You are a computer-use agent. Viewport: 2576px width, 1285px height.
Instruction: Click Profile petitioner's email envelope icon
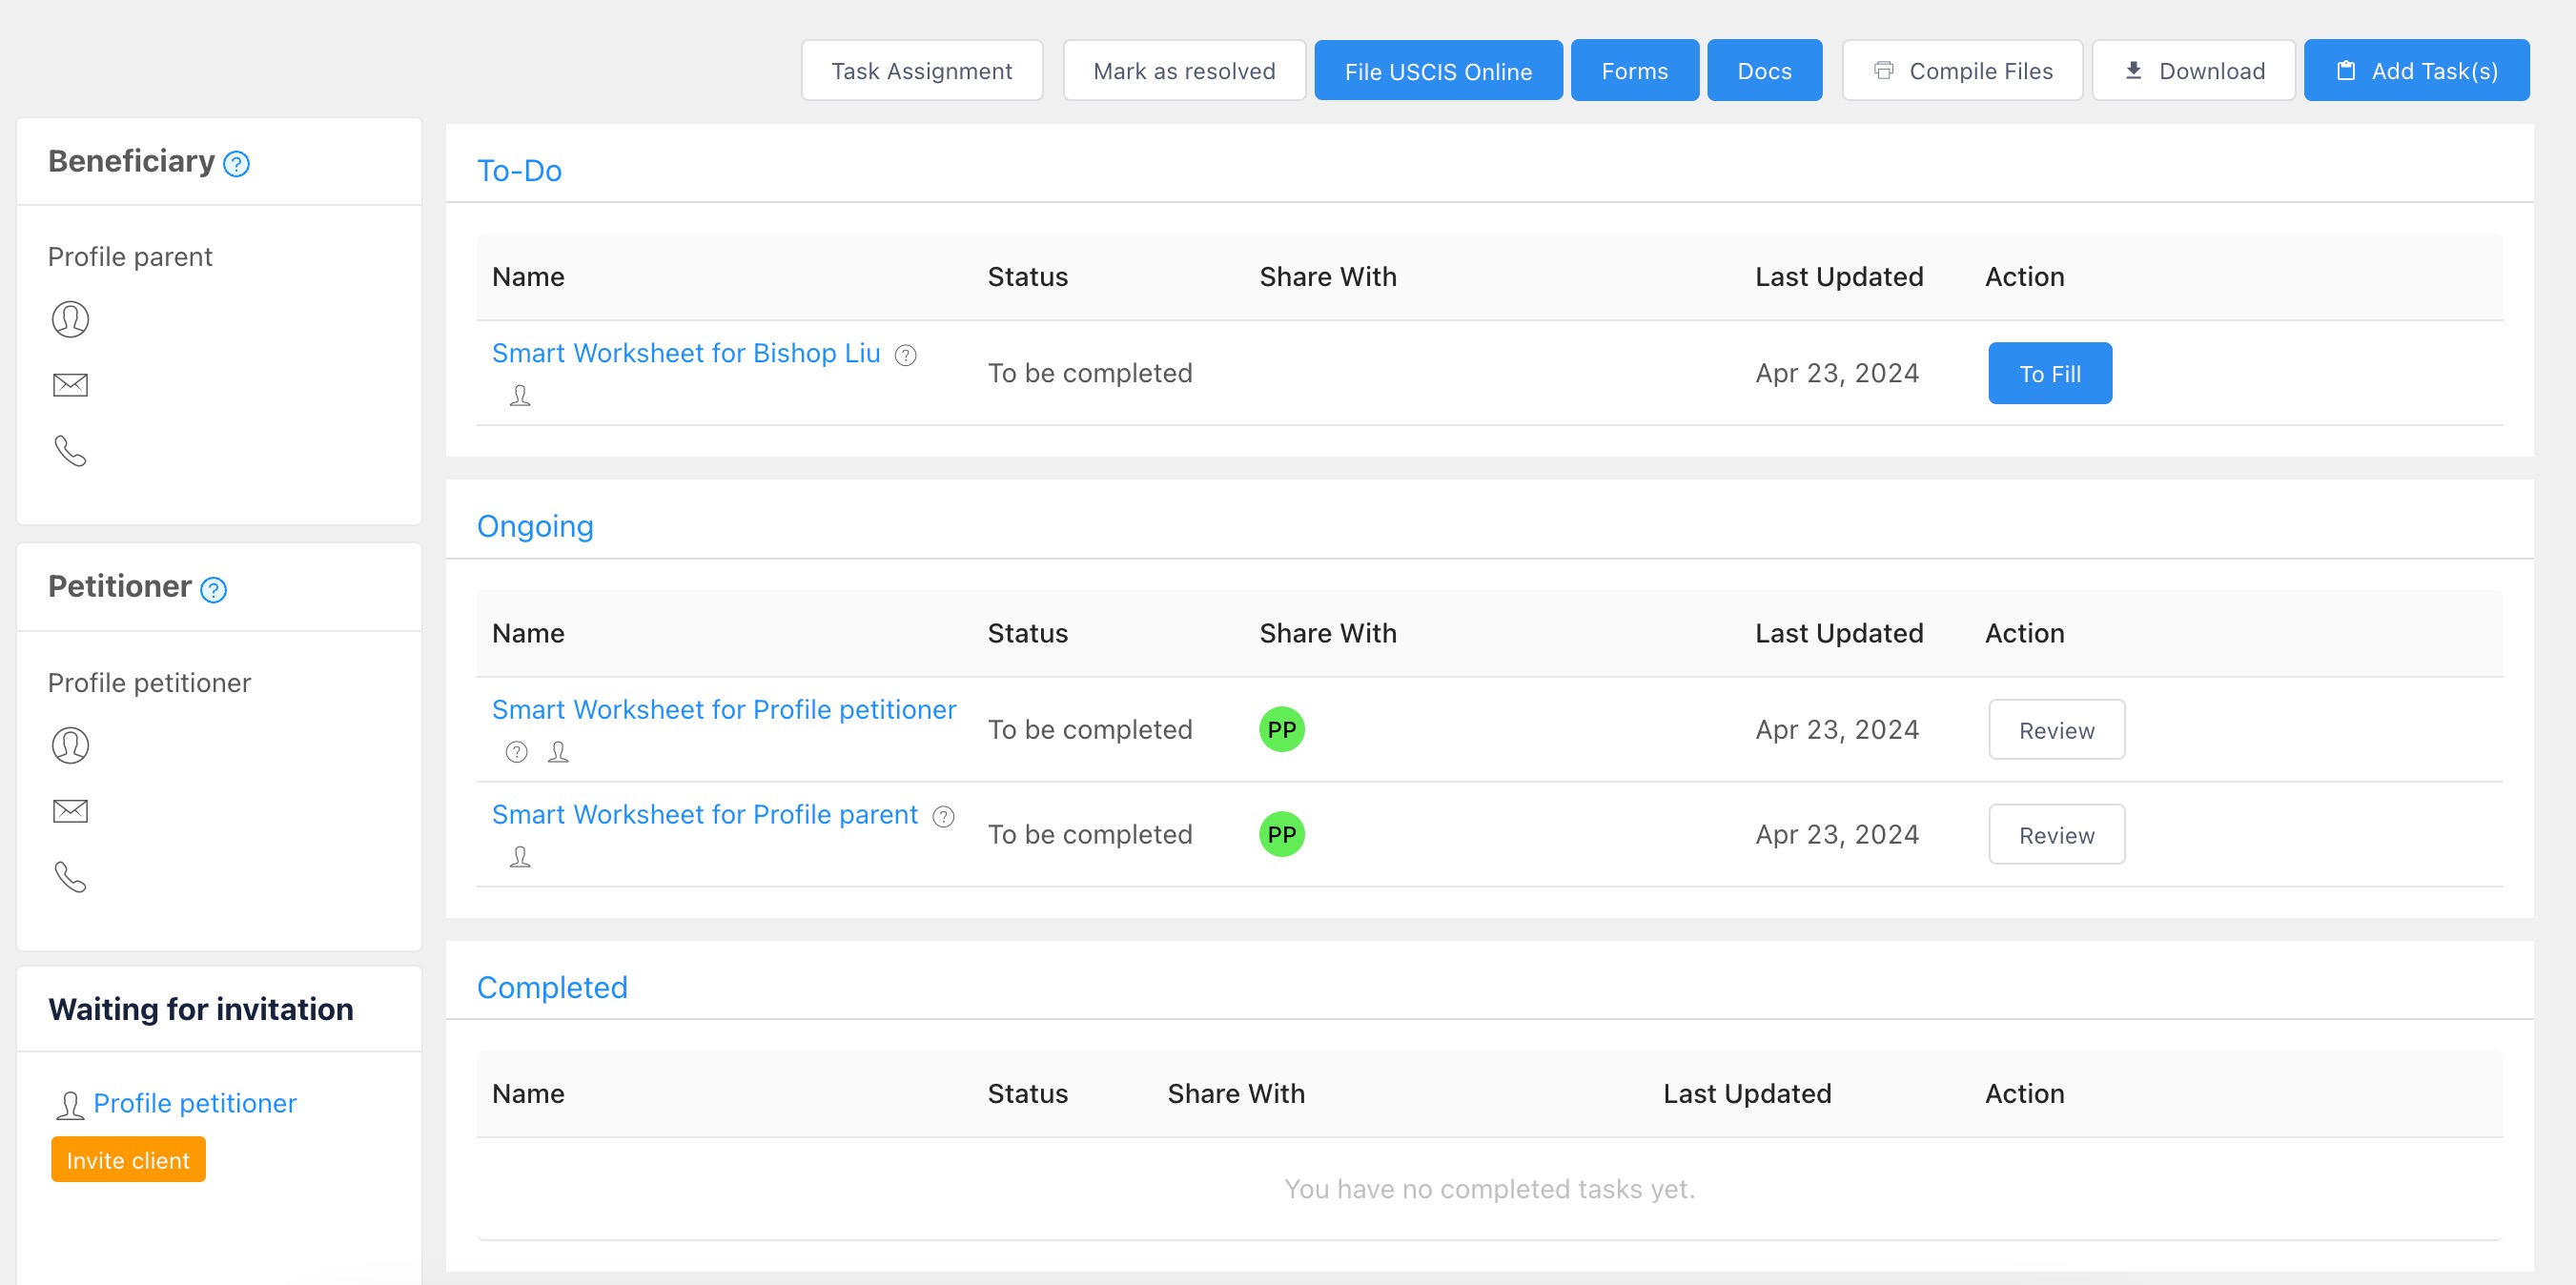click(70, 810)
